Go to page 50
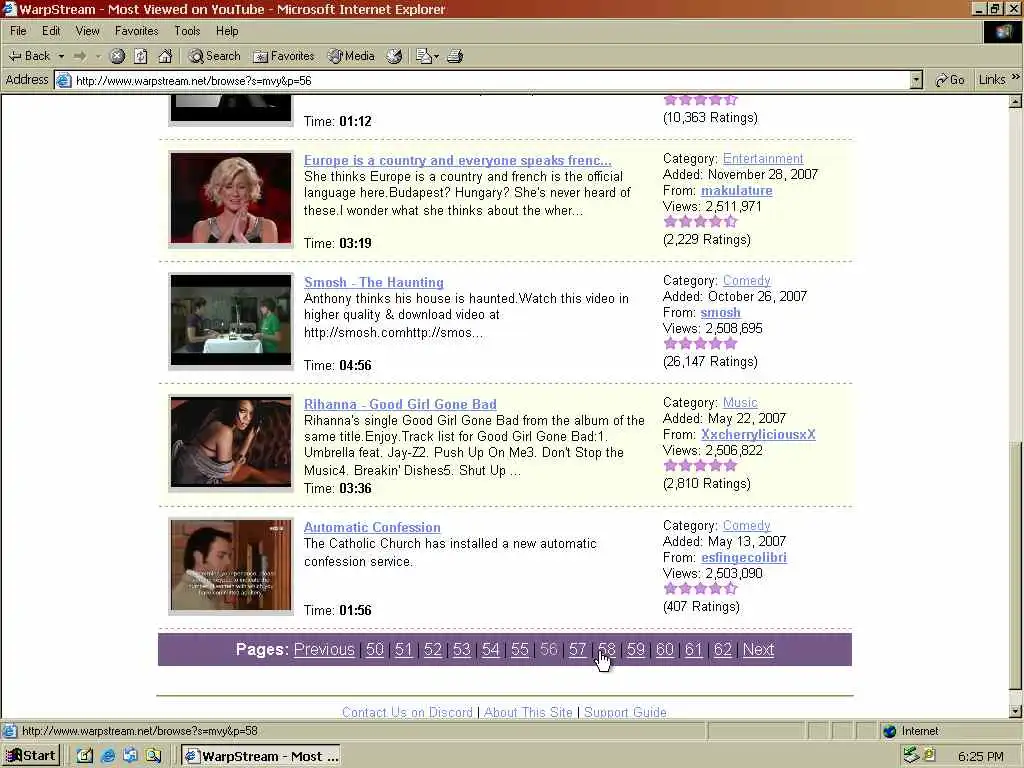The width and height of the screenshot is (1024, 768). 375,649
